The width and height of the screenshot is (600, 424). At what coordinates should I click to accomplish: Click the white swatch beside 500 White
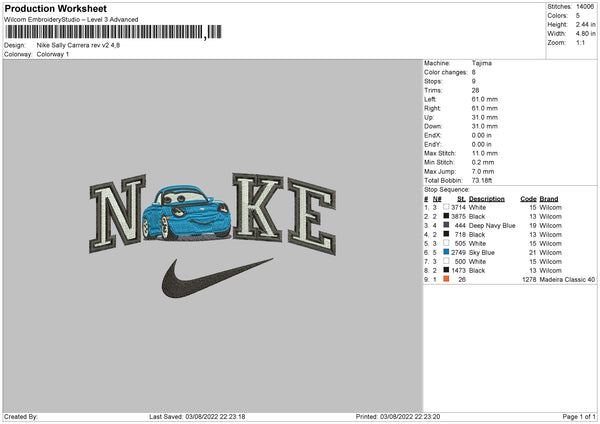(446, 261)
